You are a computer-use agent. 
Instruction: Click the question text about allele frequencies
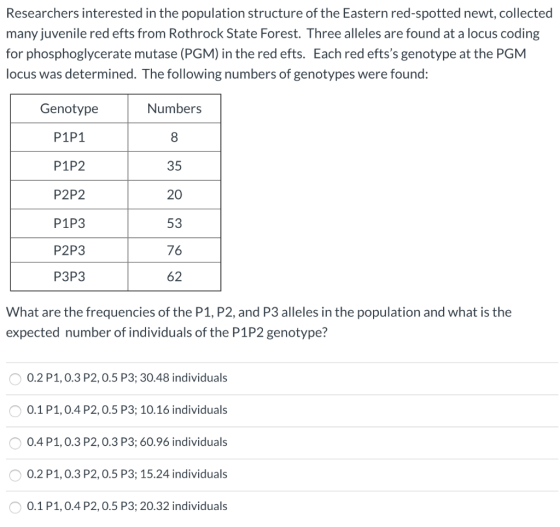[x=259, y=322]
